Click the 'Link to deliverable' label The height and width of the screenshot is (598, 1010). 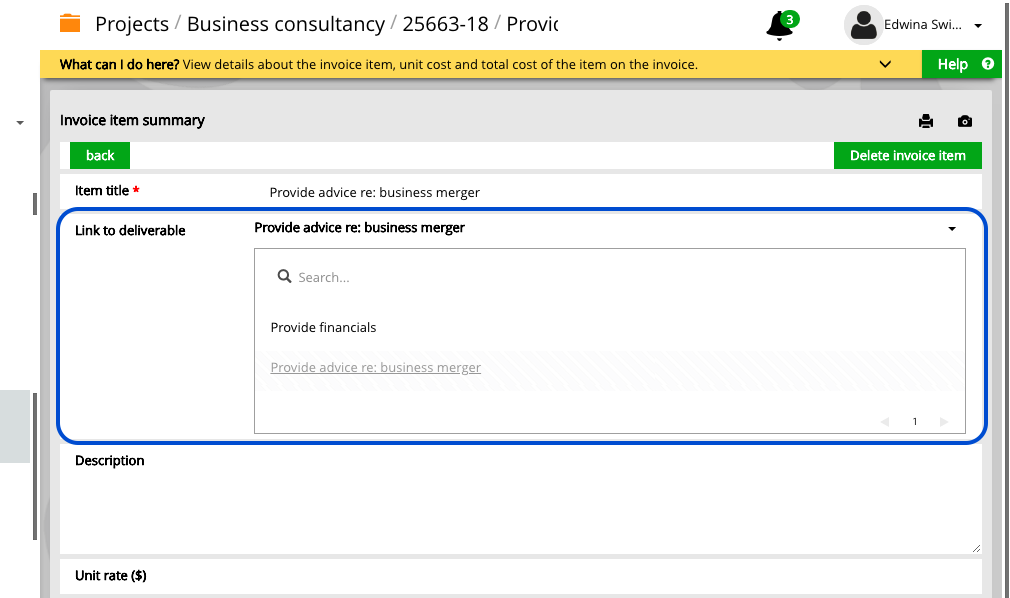[130, 230]
